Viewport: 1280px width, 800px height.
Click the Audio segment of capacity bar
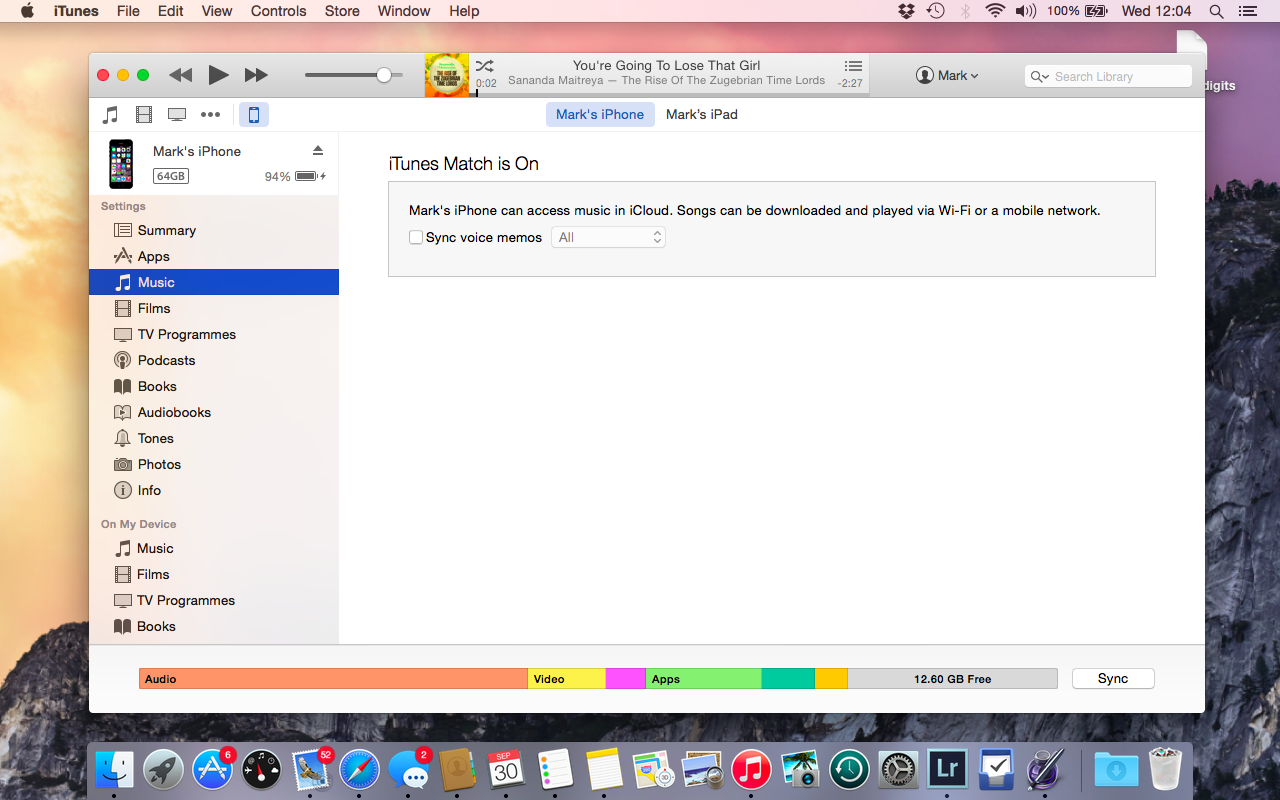[x=333, y=679]
